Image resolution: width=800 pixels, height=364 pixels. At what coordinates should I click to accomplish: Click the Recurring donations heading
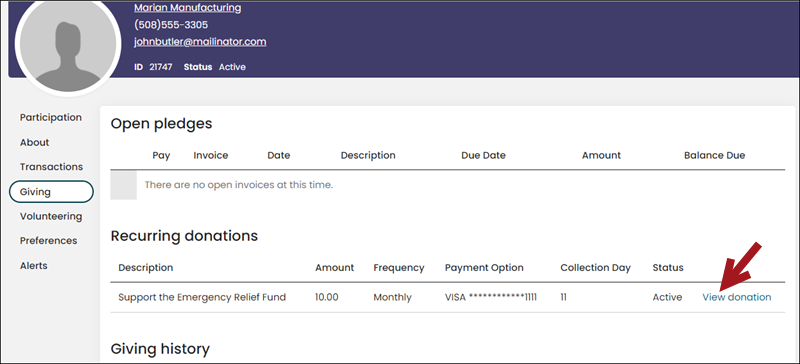[184, 236]
